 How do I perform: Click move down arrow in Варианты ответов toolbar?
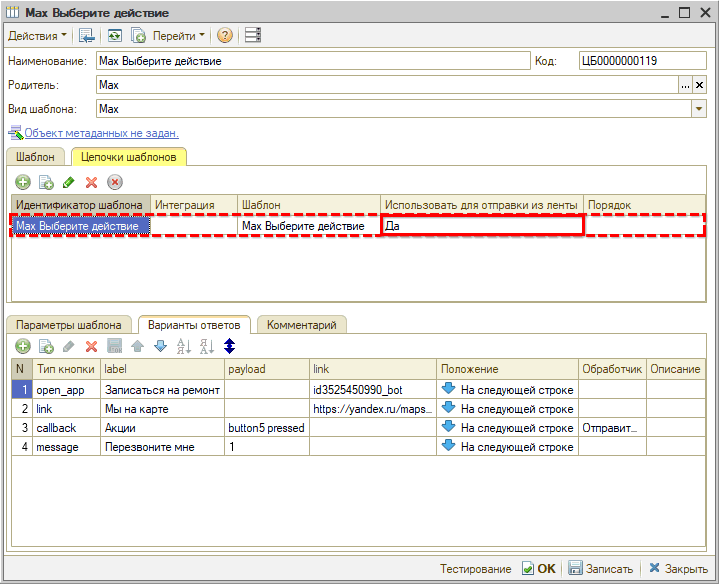160,346
